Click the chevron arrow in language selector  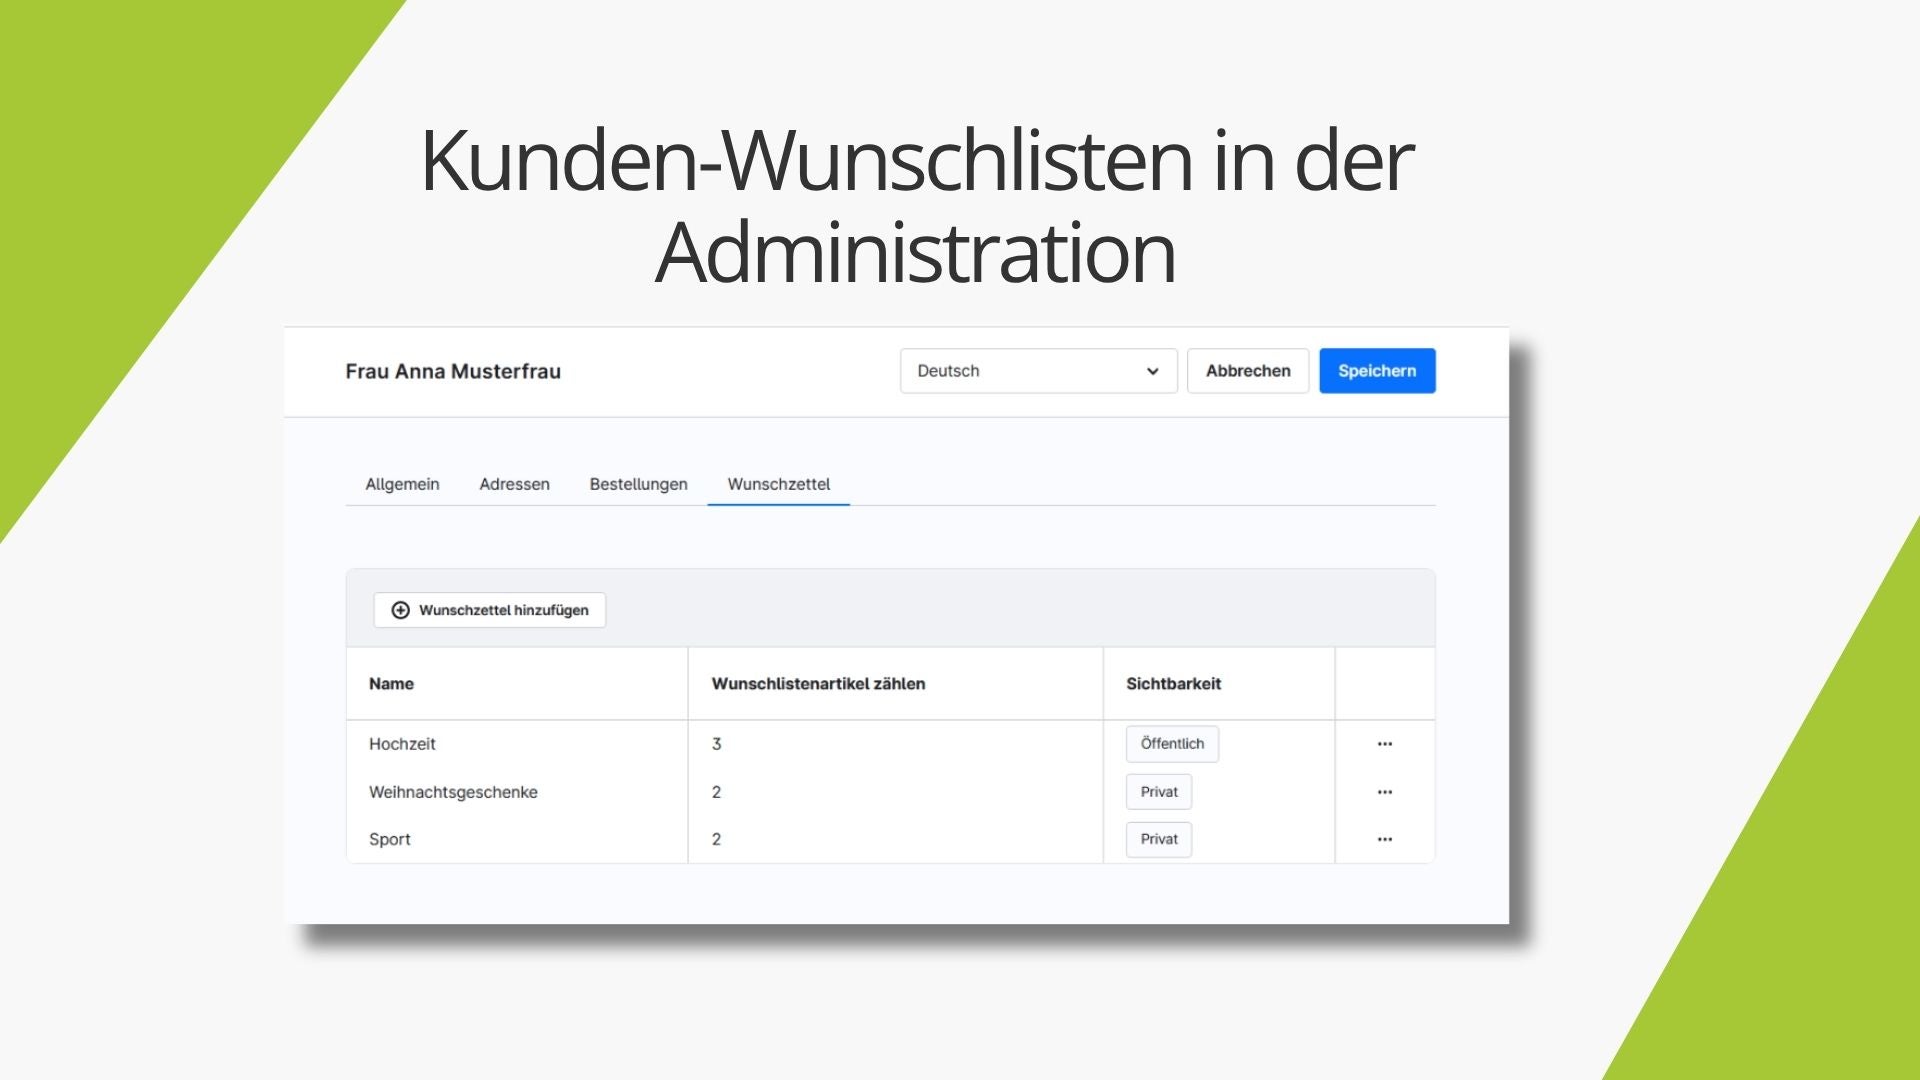[x=1152, y=371]
